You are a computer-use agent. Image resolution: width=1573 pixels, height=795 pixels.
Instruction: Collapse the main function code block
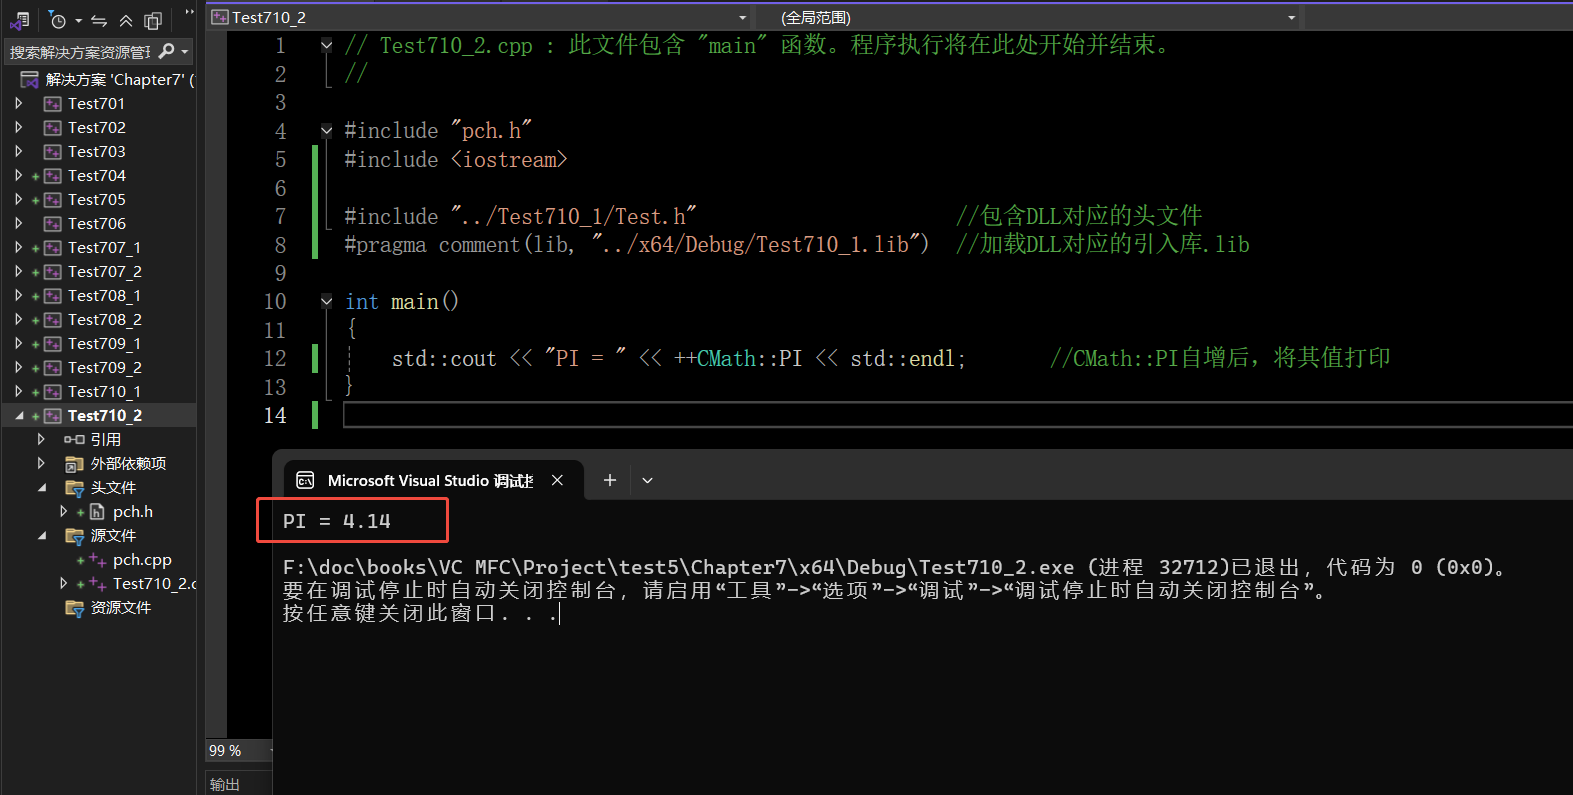[326, 301]
